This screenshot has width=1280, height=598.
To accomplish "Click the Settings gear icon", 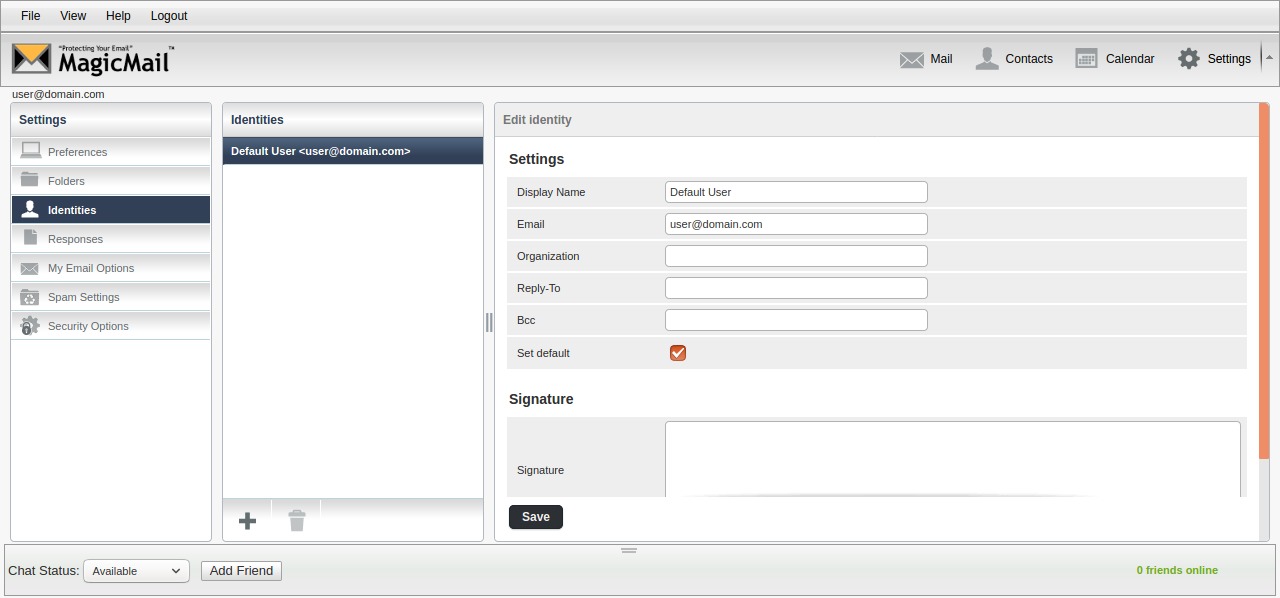I will pos(1188,59).
